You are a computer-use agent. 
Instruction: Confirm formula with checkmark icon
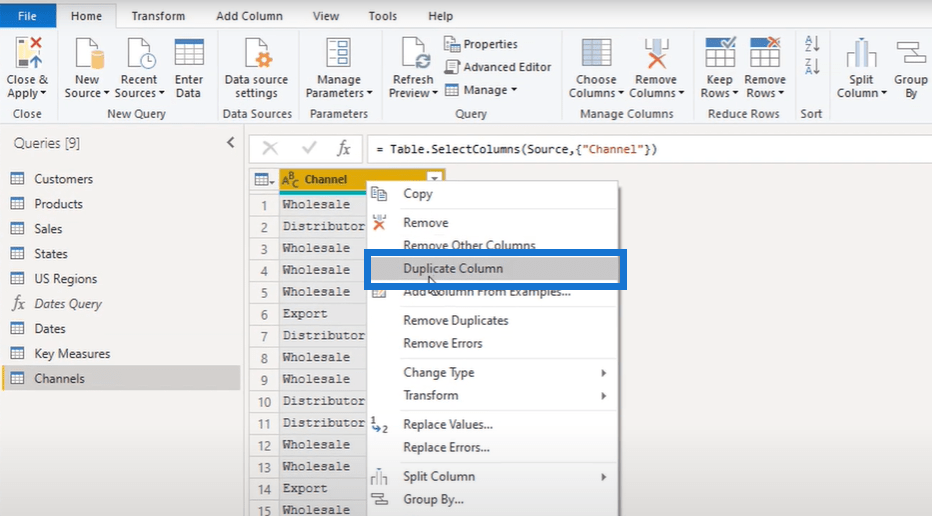(x=309, y=148)
